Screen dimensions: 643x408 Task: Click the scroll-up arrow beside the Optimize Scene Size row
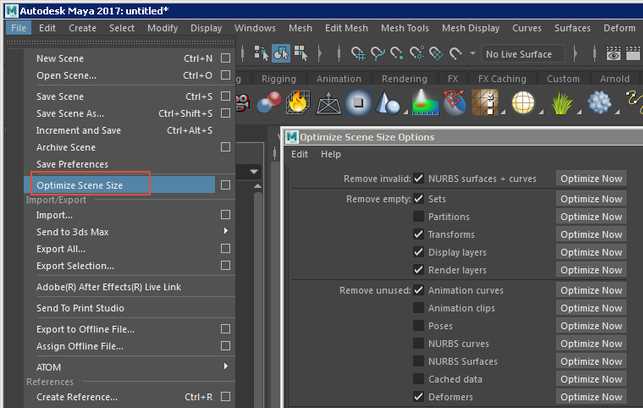[258, 187]
